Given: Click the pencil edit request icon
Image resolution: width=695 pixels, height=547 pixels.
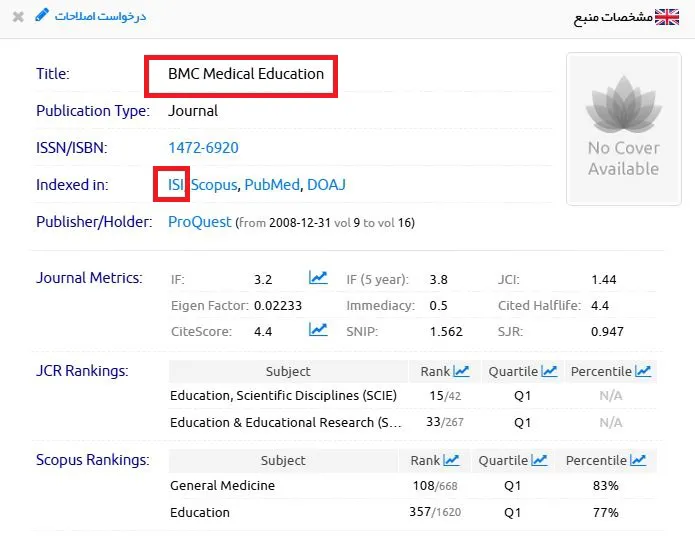Looking at the screenshot, I should pos(42,16).
